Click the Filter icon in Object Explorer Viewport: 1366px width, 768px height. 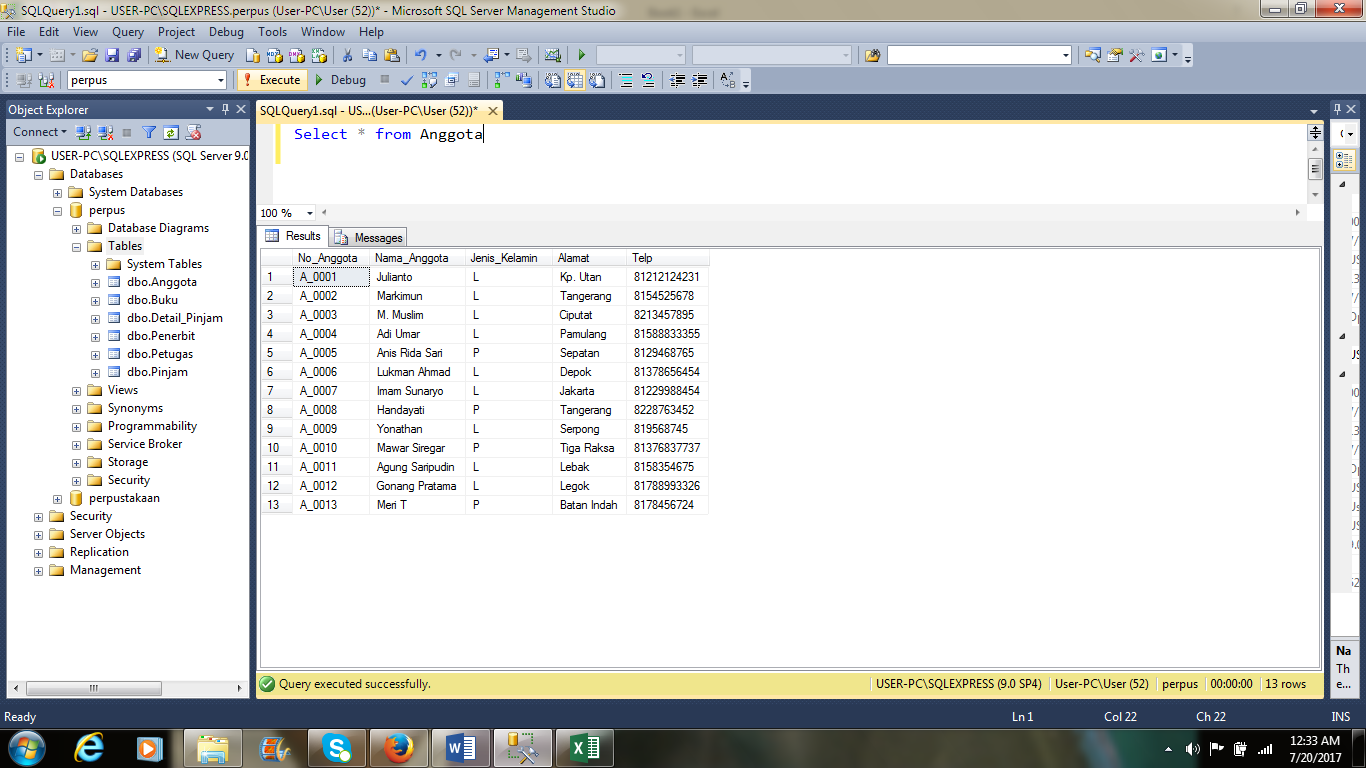[x=147, y=131]
